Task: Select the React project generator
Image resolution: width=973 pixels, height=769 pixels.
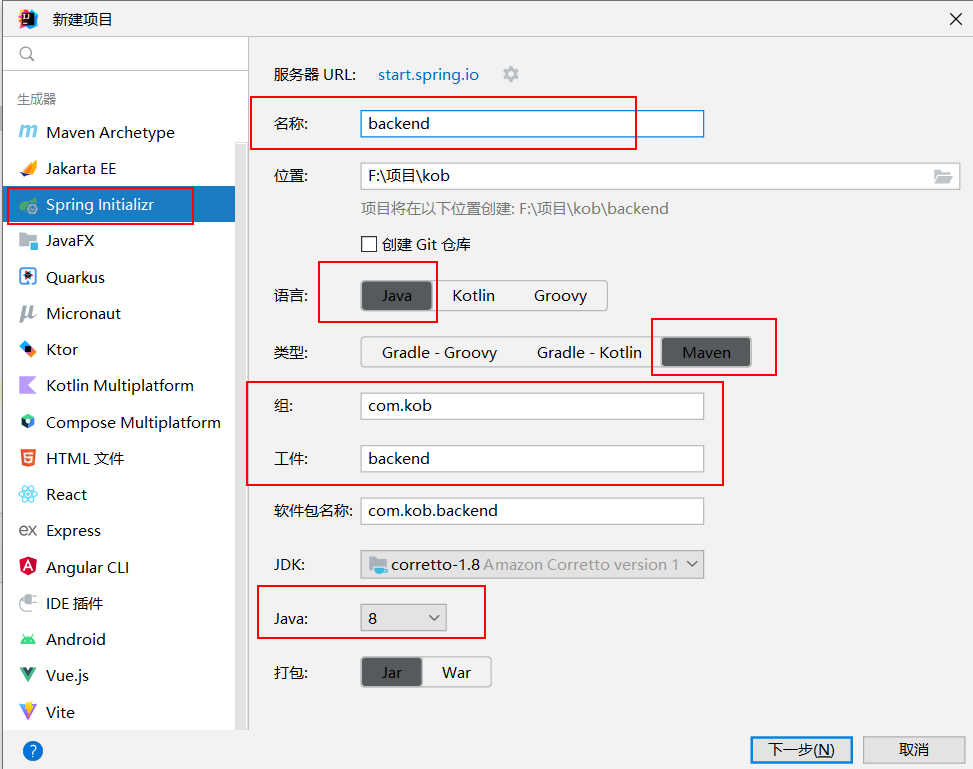Action: 66,494
